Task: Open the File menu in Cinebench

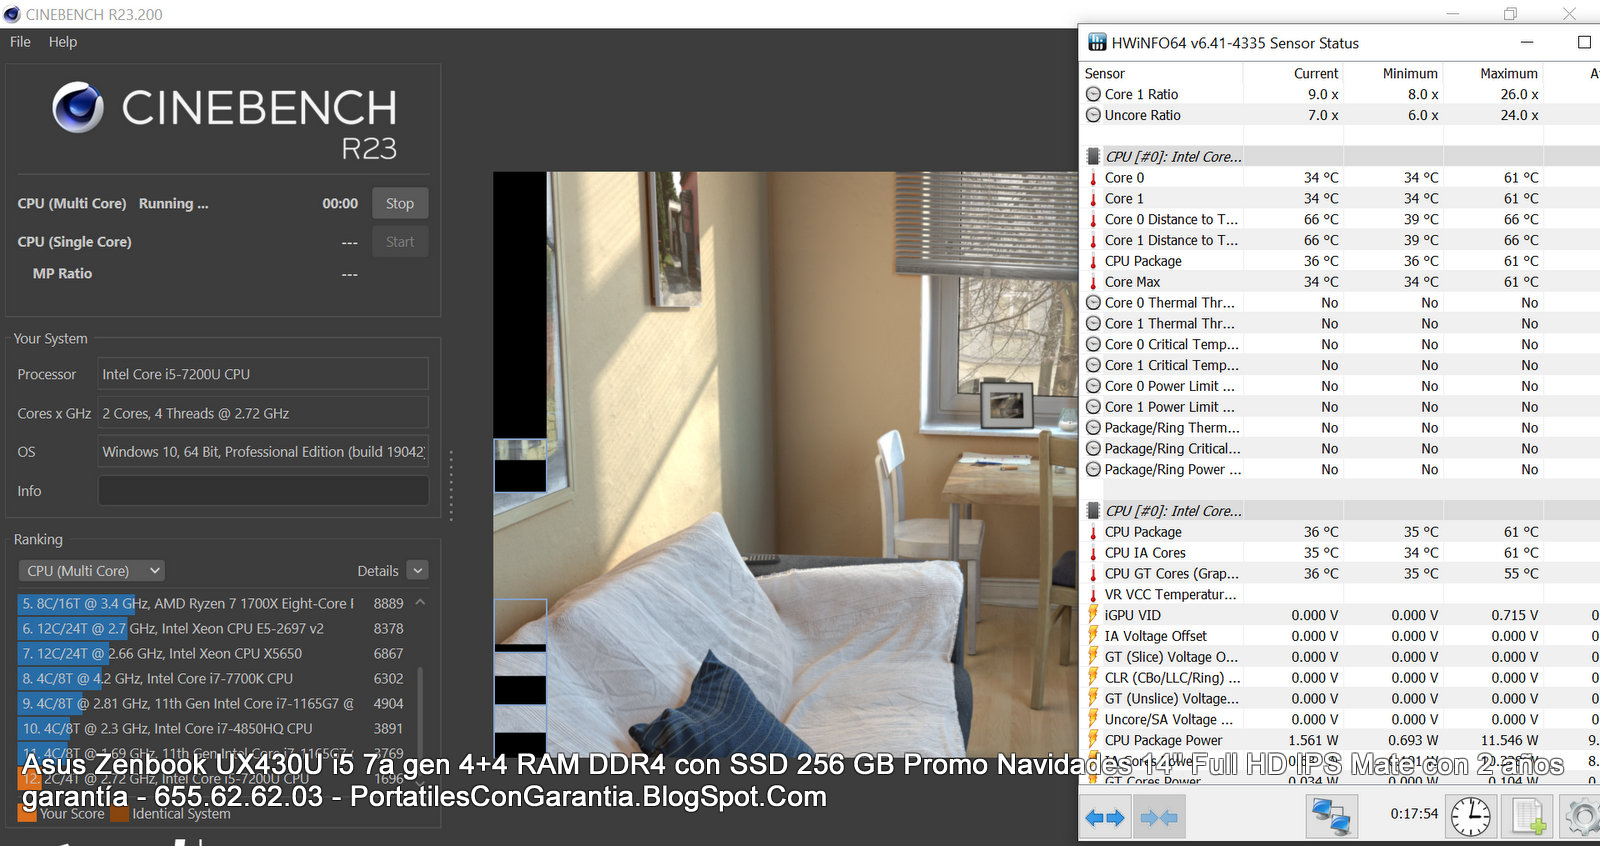Action: pyautogui.click(x=20, y=42)
